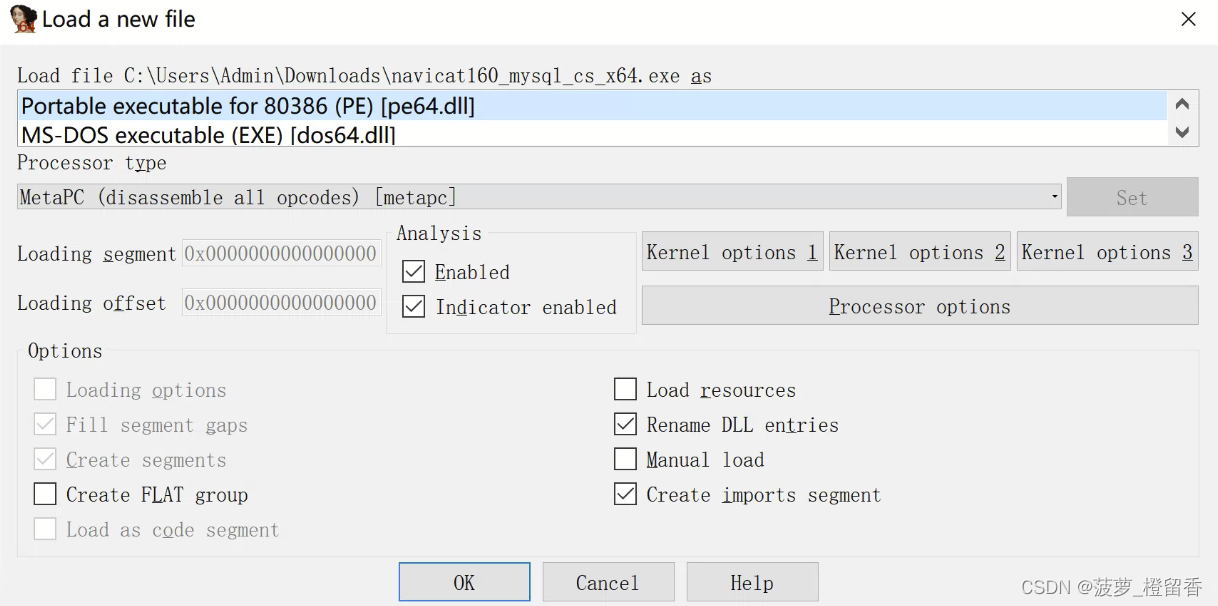The height and width of the screenshot is (606, 1218).
Task: Select MS-DOS executable (EXE) format
Action: [x=208, y=135]
